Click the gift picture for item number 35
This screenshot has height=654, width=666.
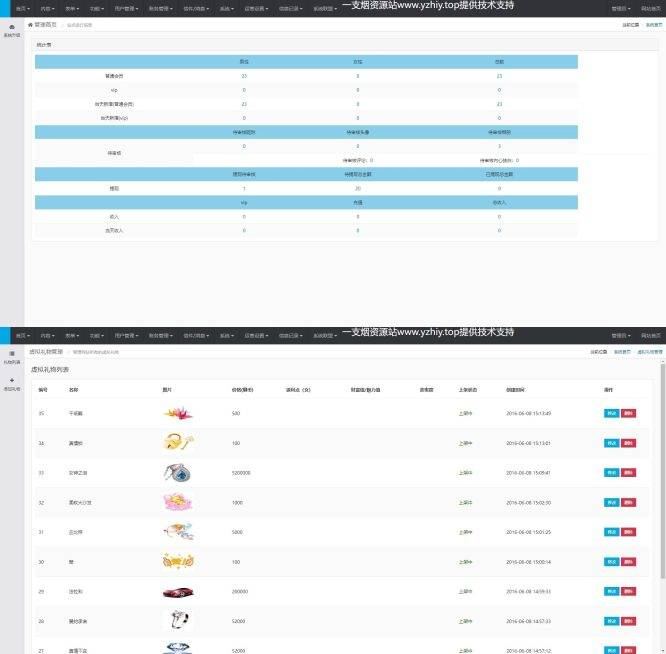pyautogui.click(x=177, y=413)
